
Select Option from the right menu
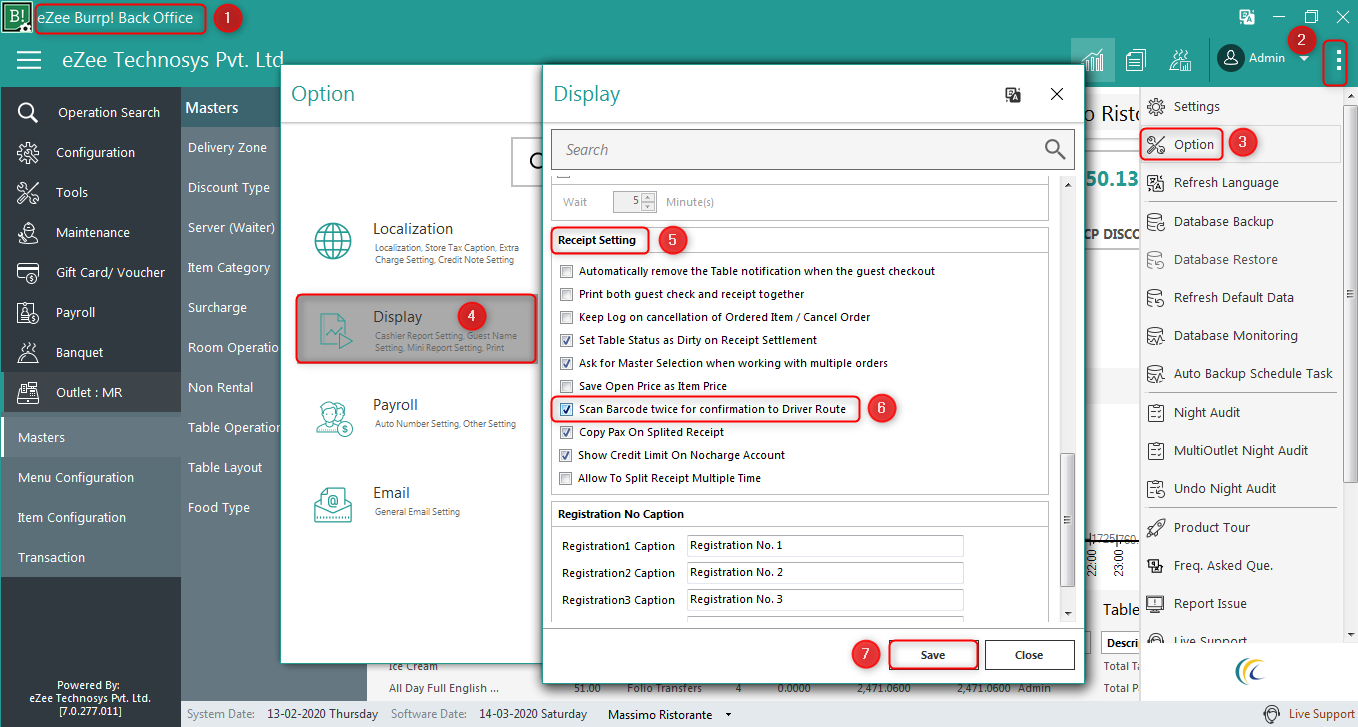(1194, 144)
